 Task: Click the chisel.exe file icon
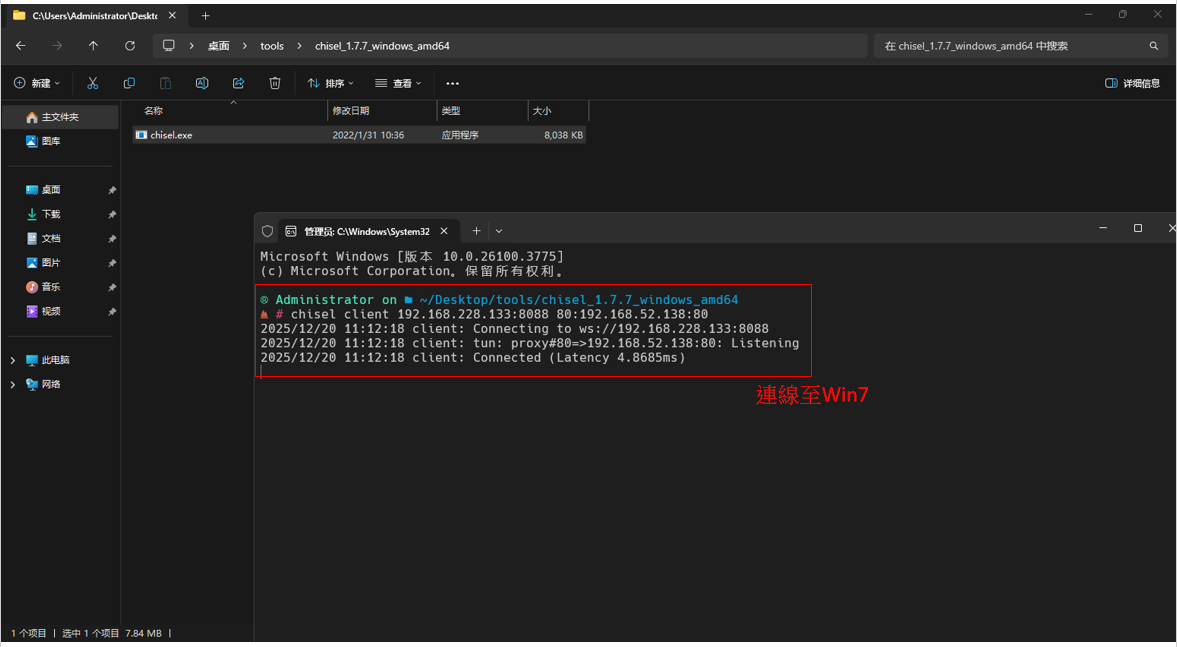coord(141,135)
